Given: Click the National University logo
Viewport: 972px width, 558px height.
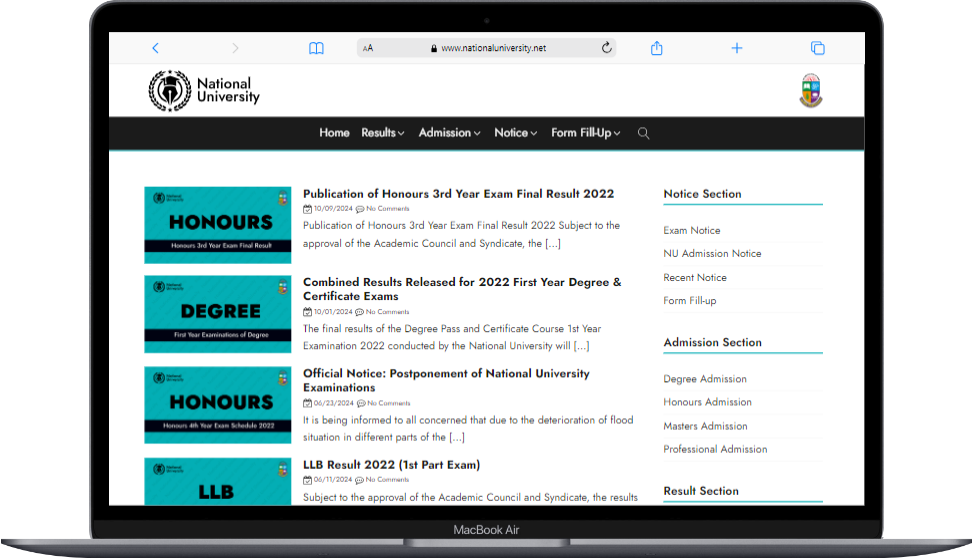Looking at the screenshot, I should point(204,91).
